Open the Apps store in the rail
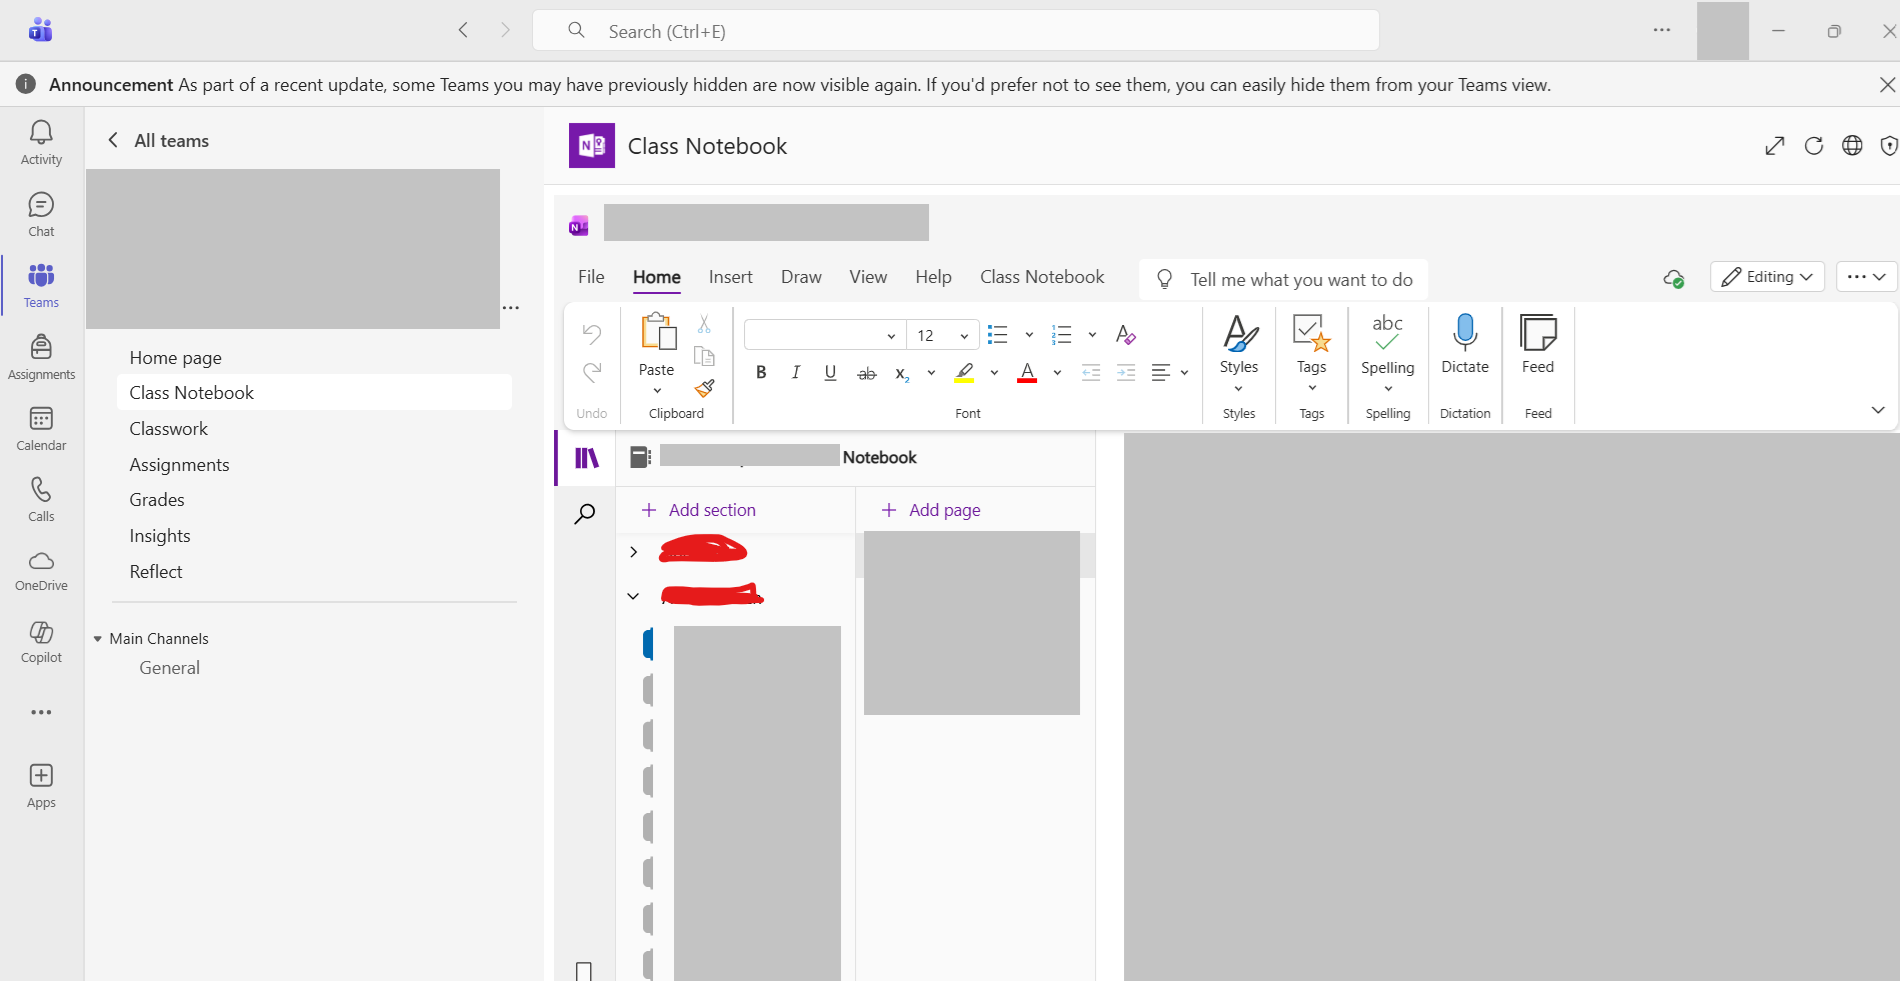This screenshot has width=1900, height=981. [41, 785]
